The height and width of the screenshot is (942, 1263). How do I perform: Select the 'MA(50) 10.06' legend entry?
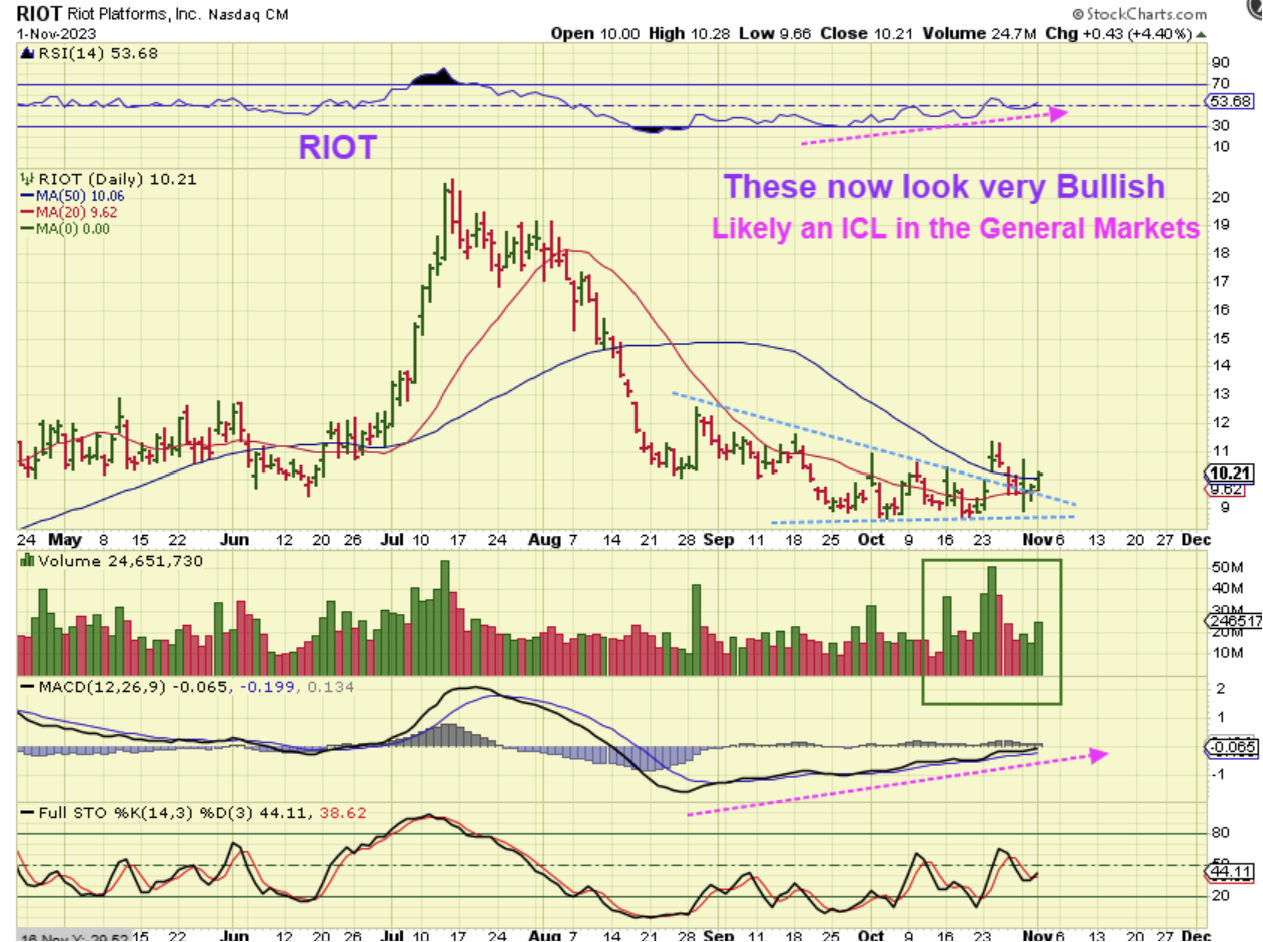tap(73, 196)
